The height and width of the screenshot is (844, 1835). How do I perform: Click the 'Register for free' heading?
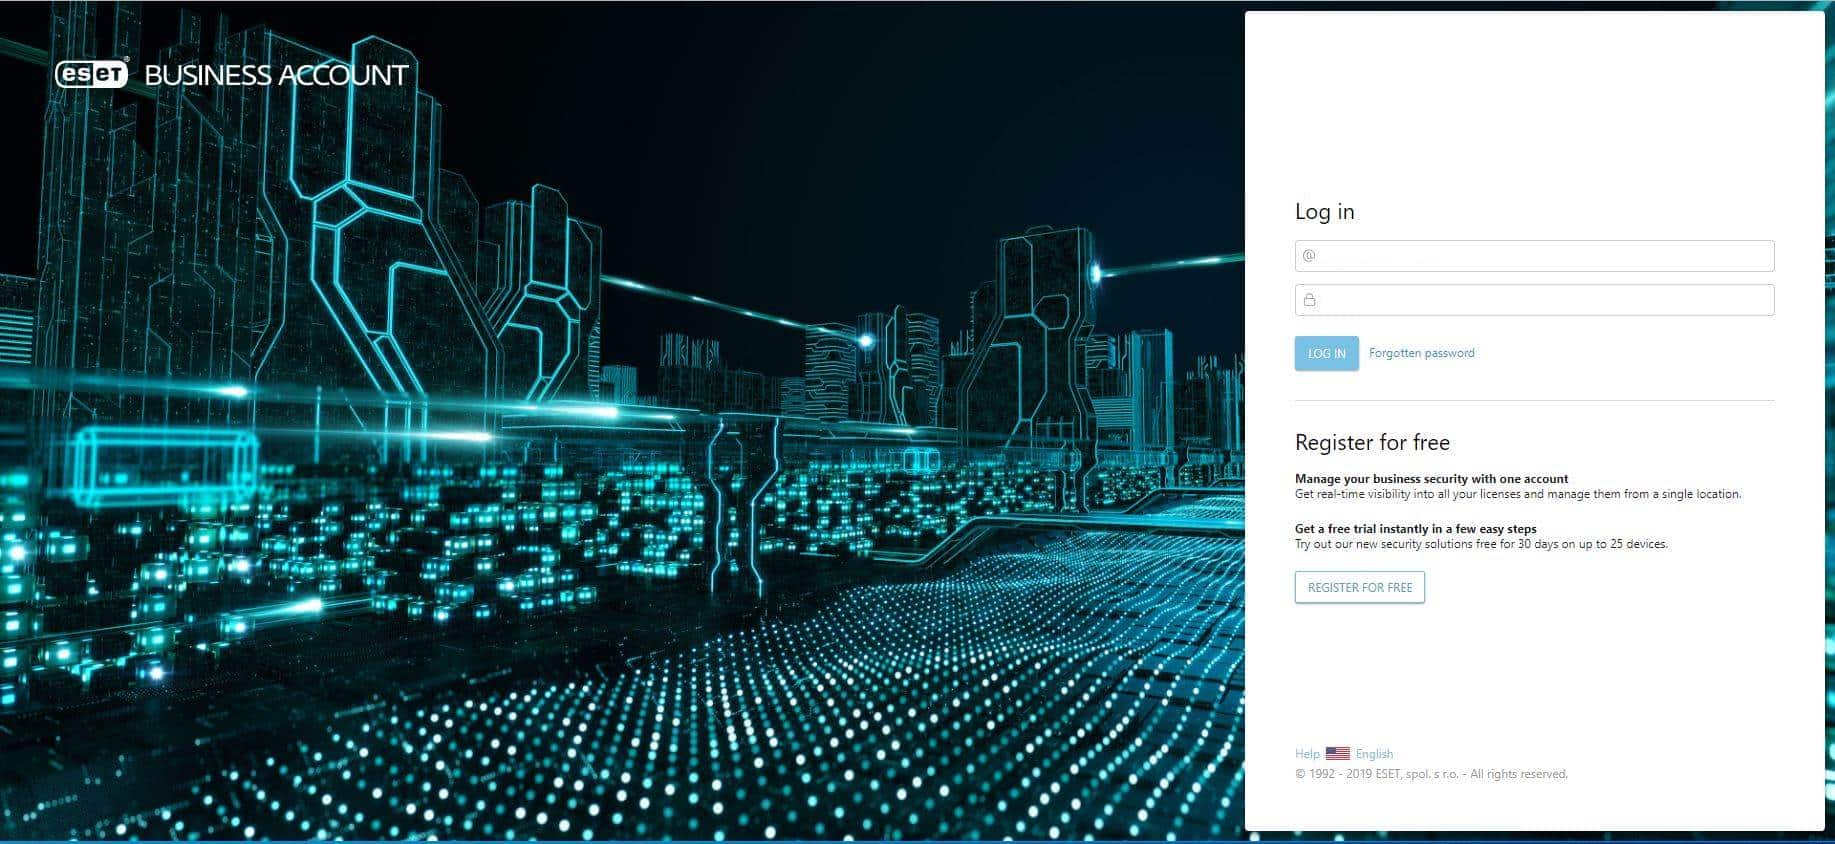[1372, 442]
